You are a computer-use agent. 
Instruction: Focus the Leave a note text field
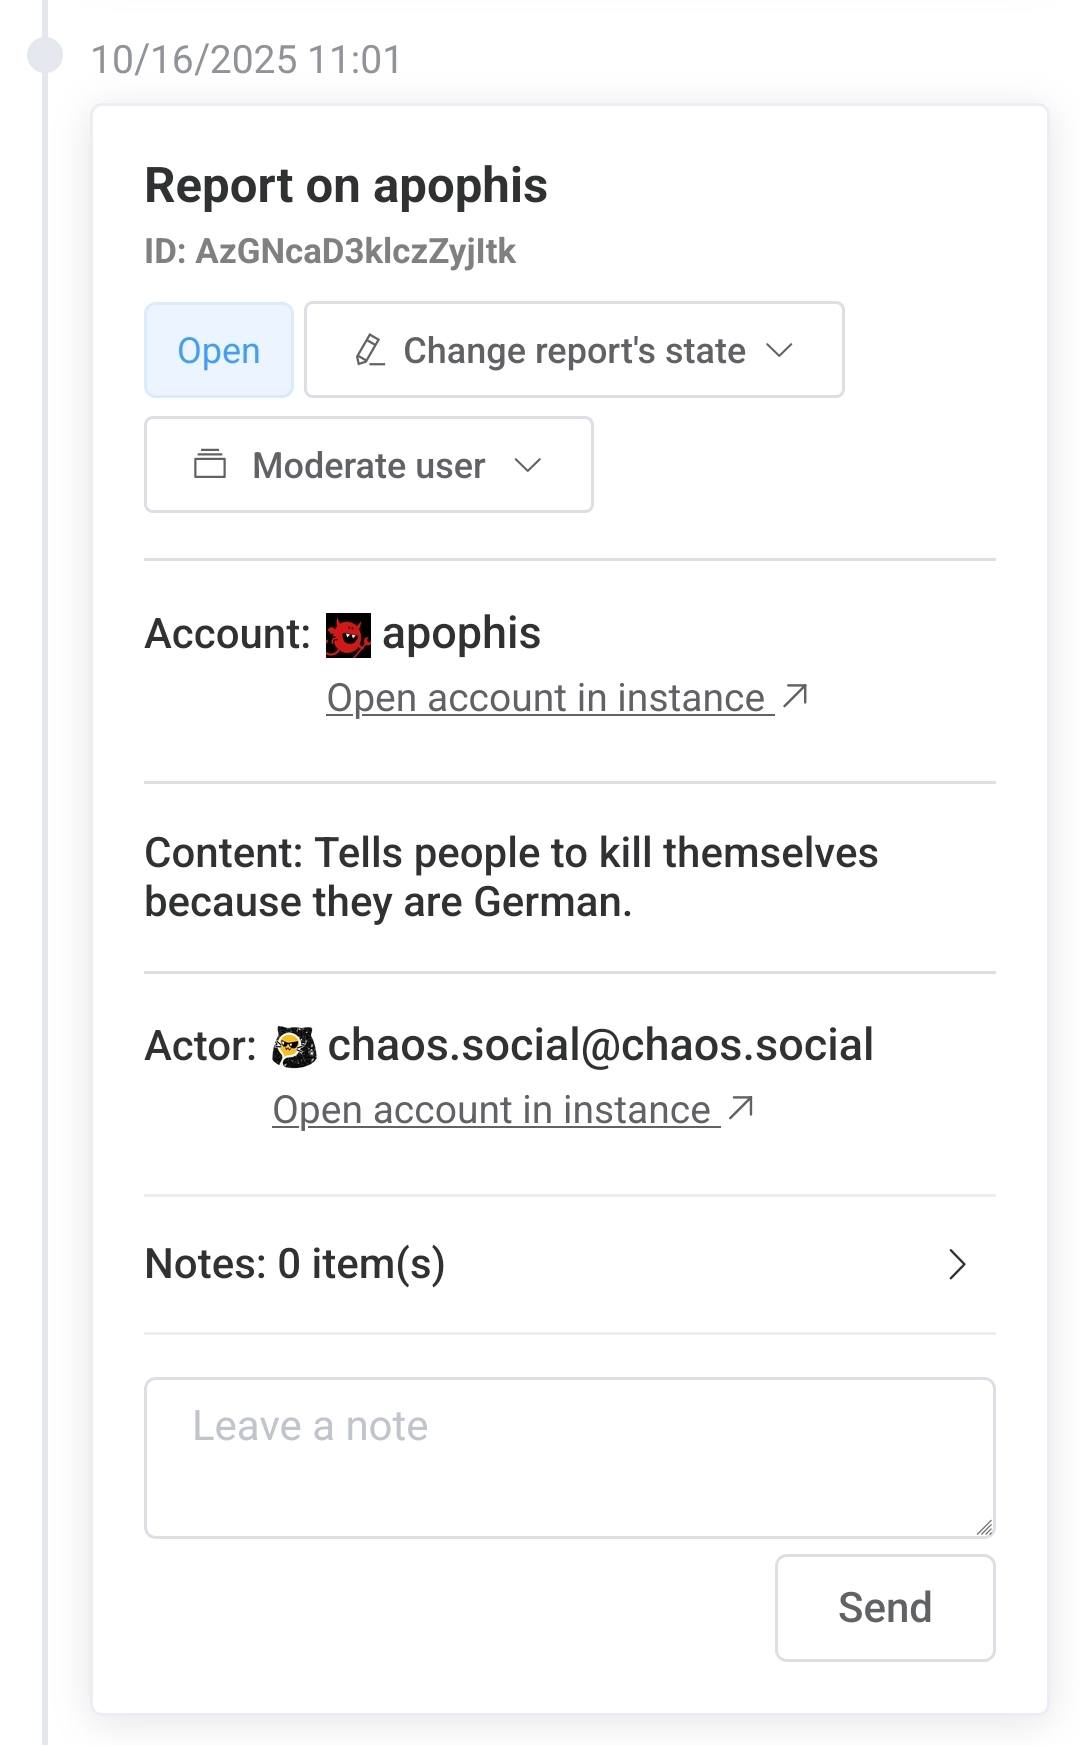pyautogui.click(x=569, y=1457)
